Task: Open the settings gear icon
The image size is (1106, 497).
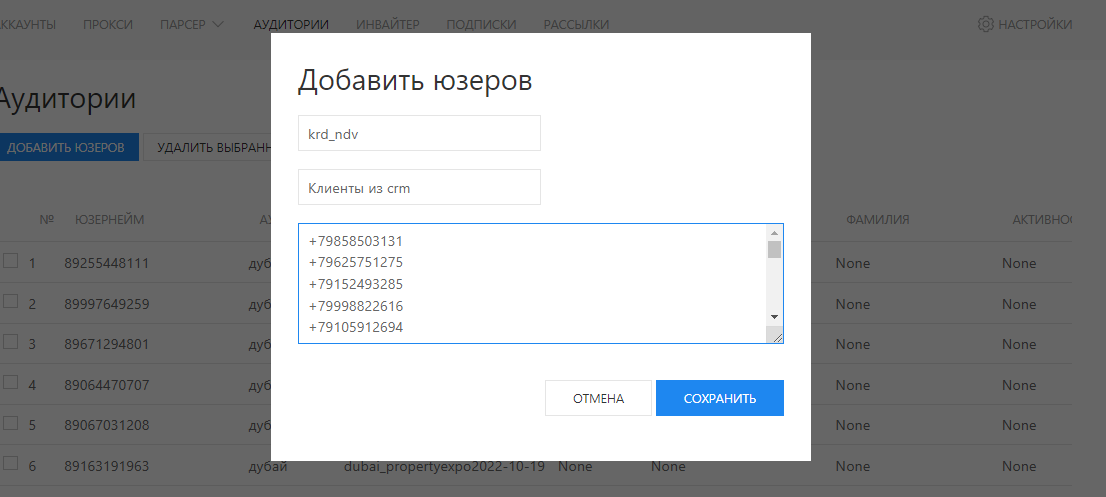Action: (x=985, y=24)
